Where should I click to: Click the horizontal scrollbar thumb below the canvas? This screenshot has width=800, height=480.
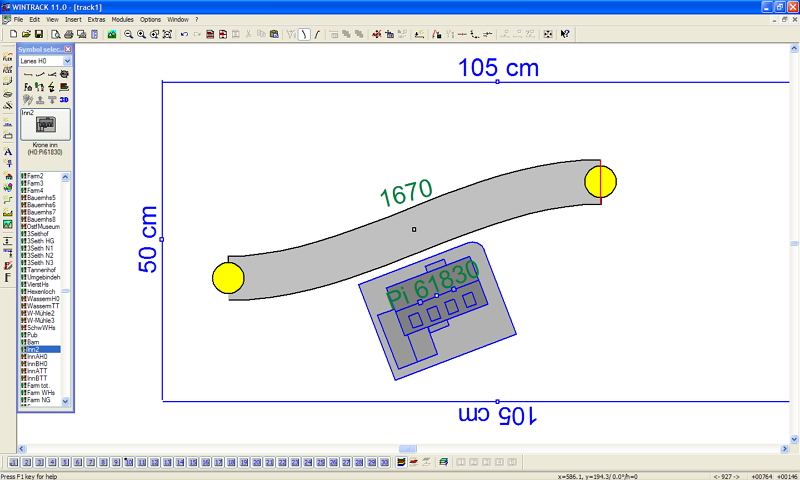[408, 449]
